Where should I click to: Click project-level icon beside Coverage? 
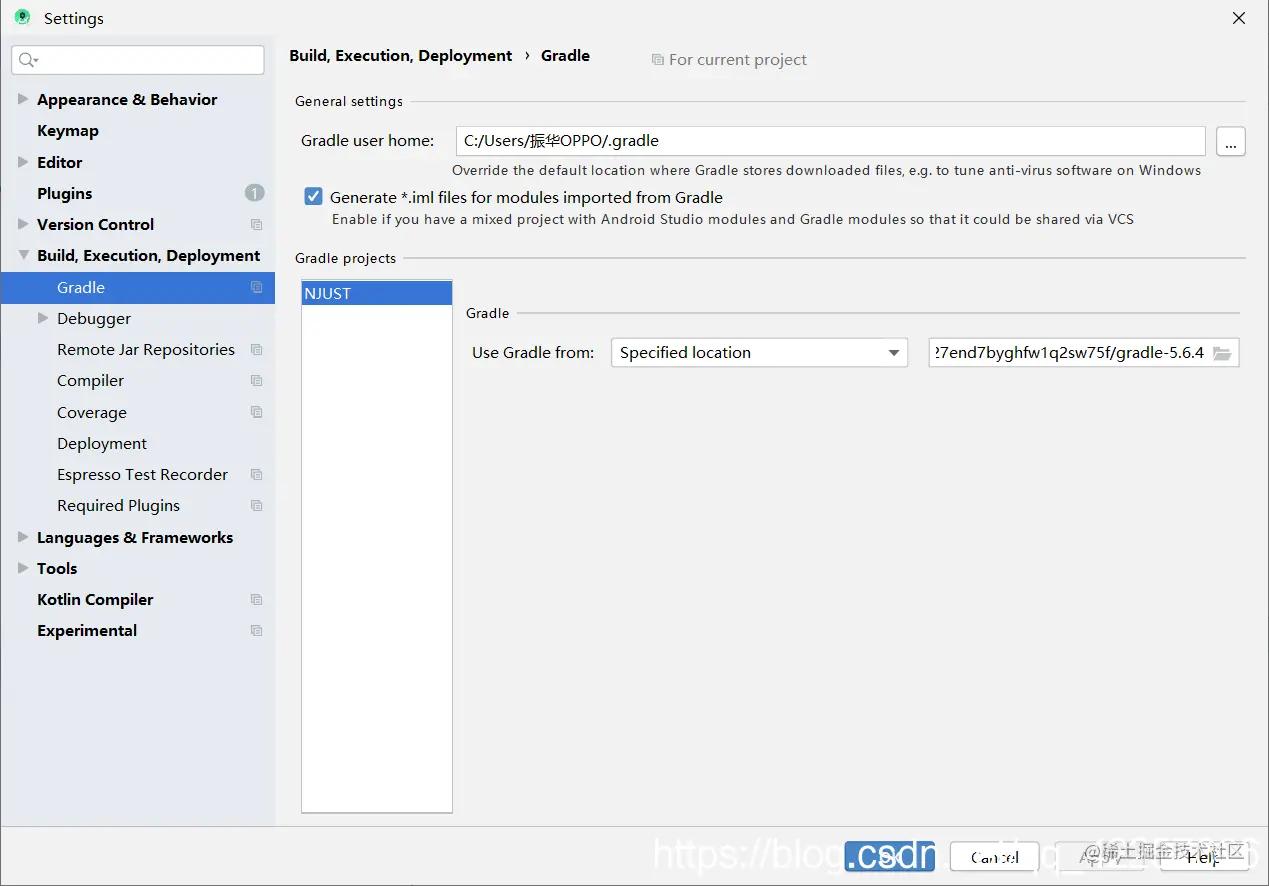[256, 413]
